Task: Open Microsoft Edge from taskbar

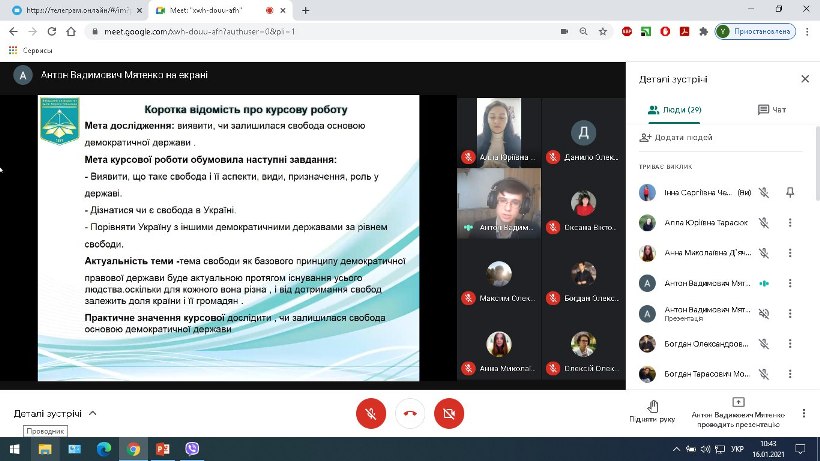Action: 104,449
